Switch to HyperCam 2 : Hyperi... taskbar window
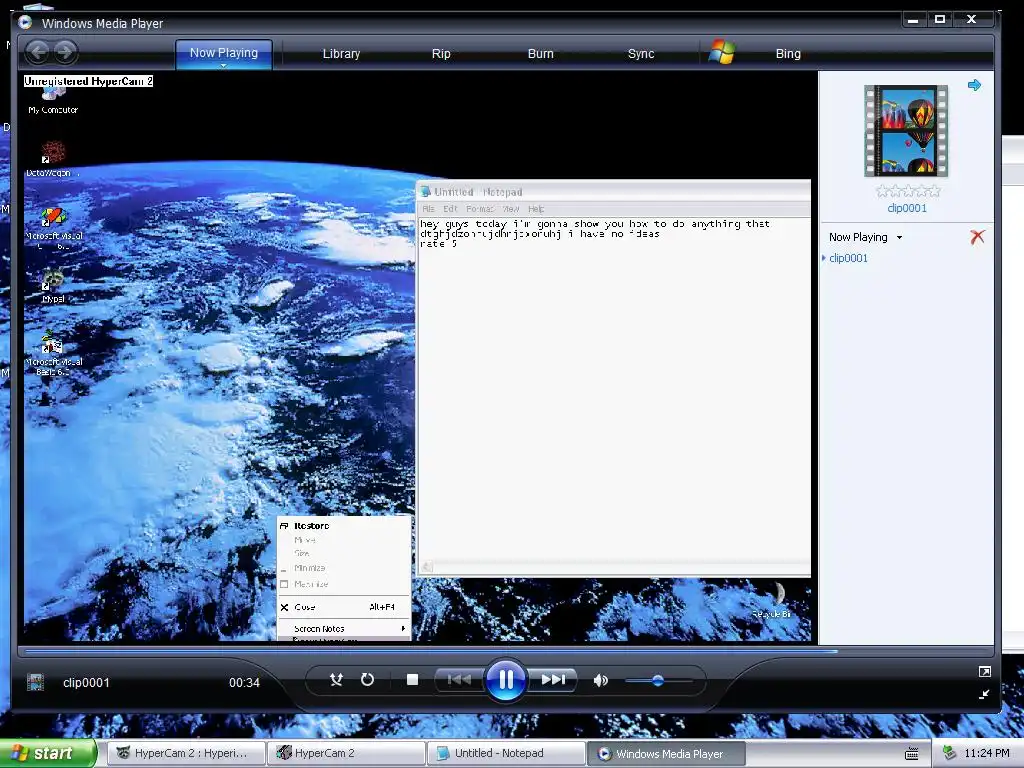Image resolution: width=1024 pixels, height=768 pixels. [185, 754]
